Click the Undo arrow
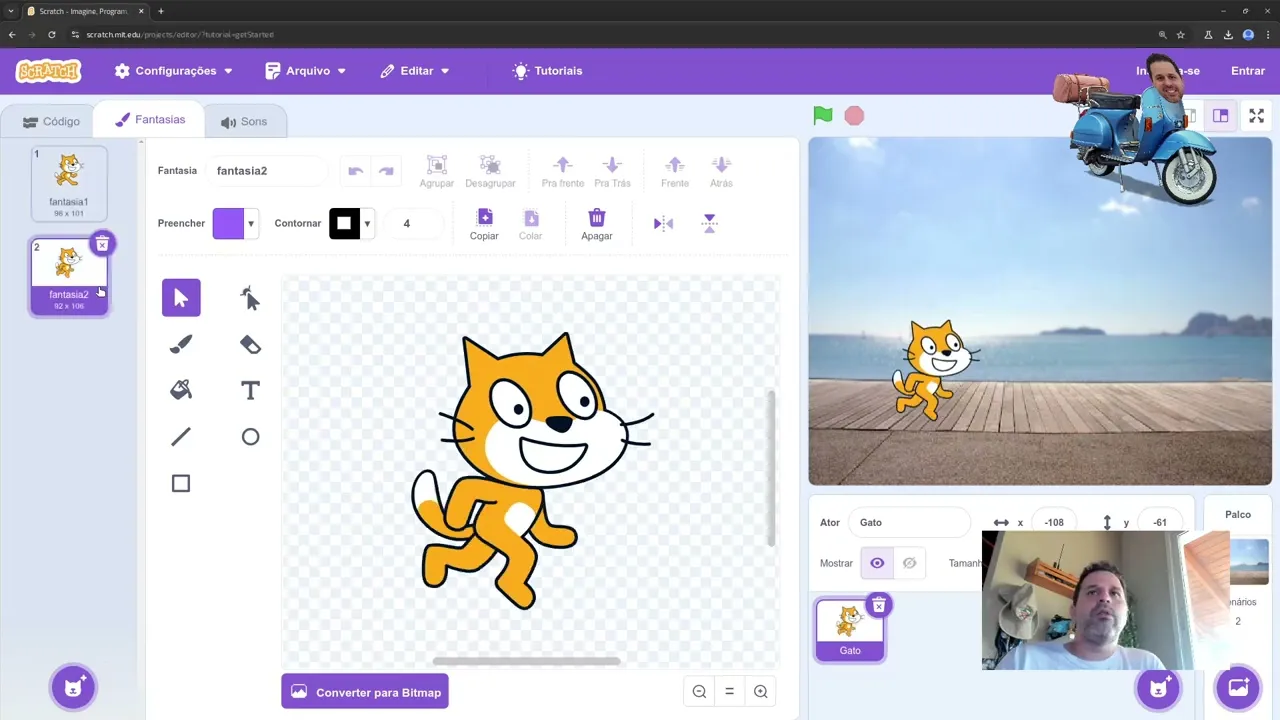The image size is (1280, 720). [x=355, y=171]
